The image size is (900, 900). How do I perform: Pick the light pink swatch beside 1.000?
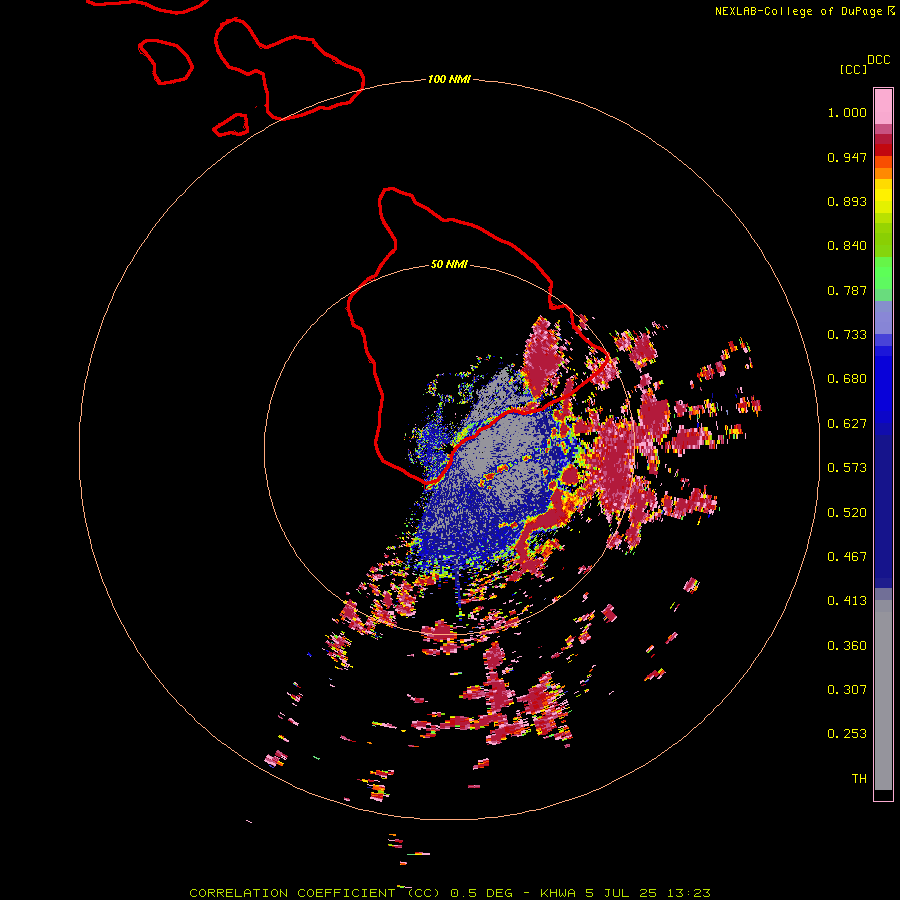(x=883, y=107)
